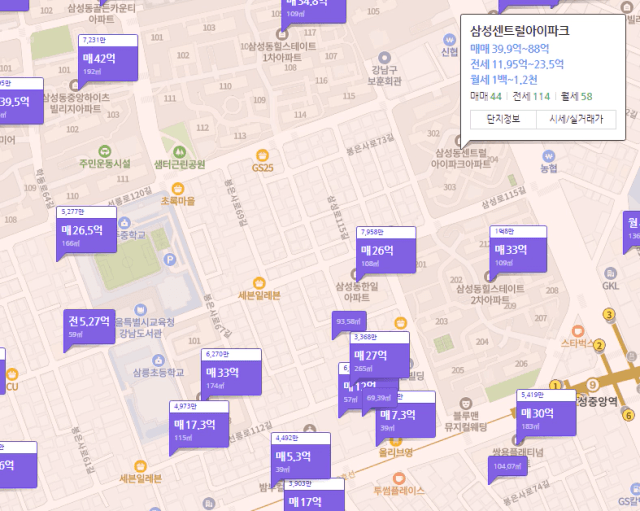Click the 강남도서관 library icon
Viewport: 640px width, 511px height.
click(140, 310)
